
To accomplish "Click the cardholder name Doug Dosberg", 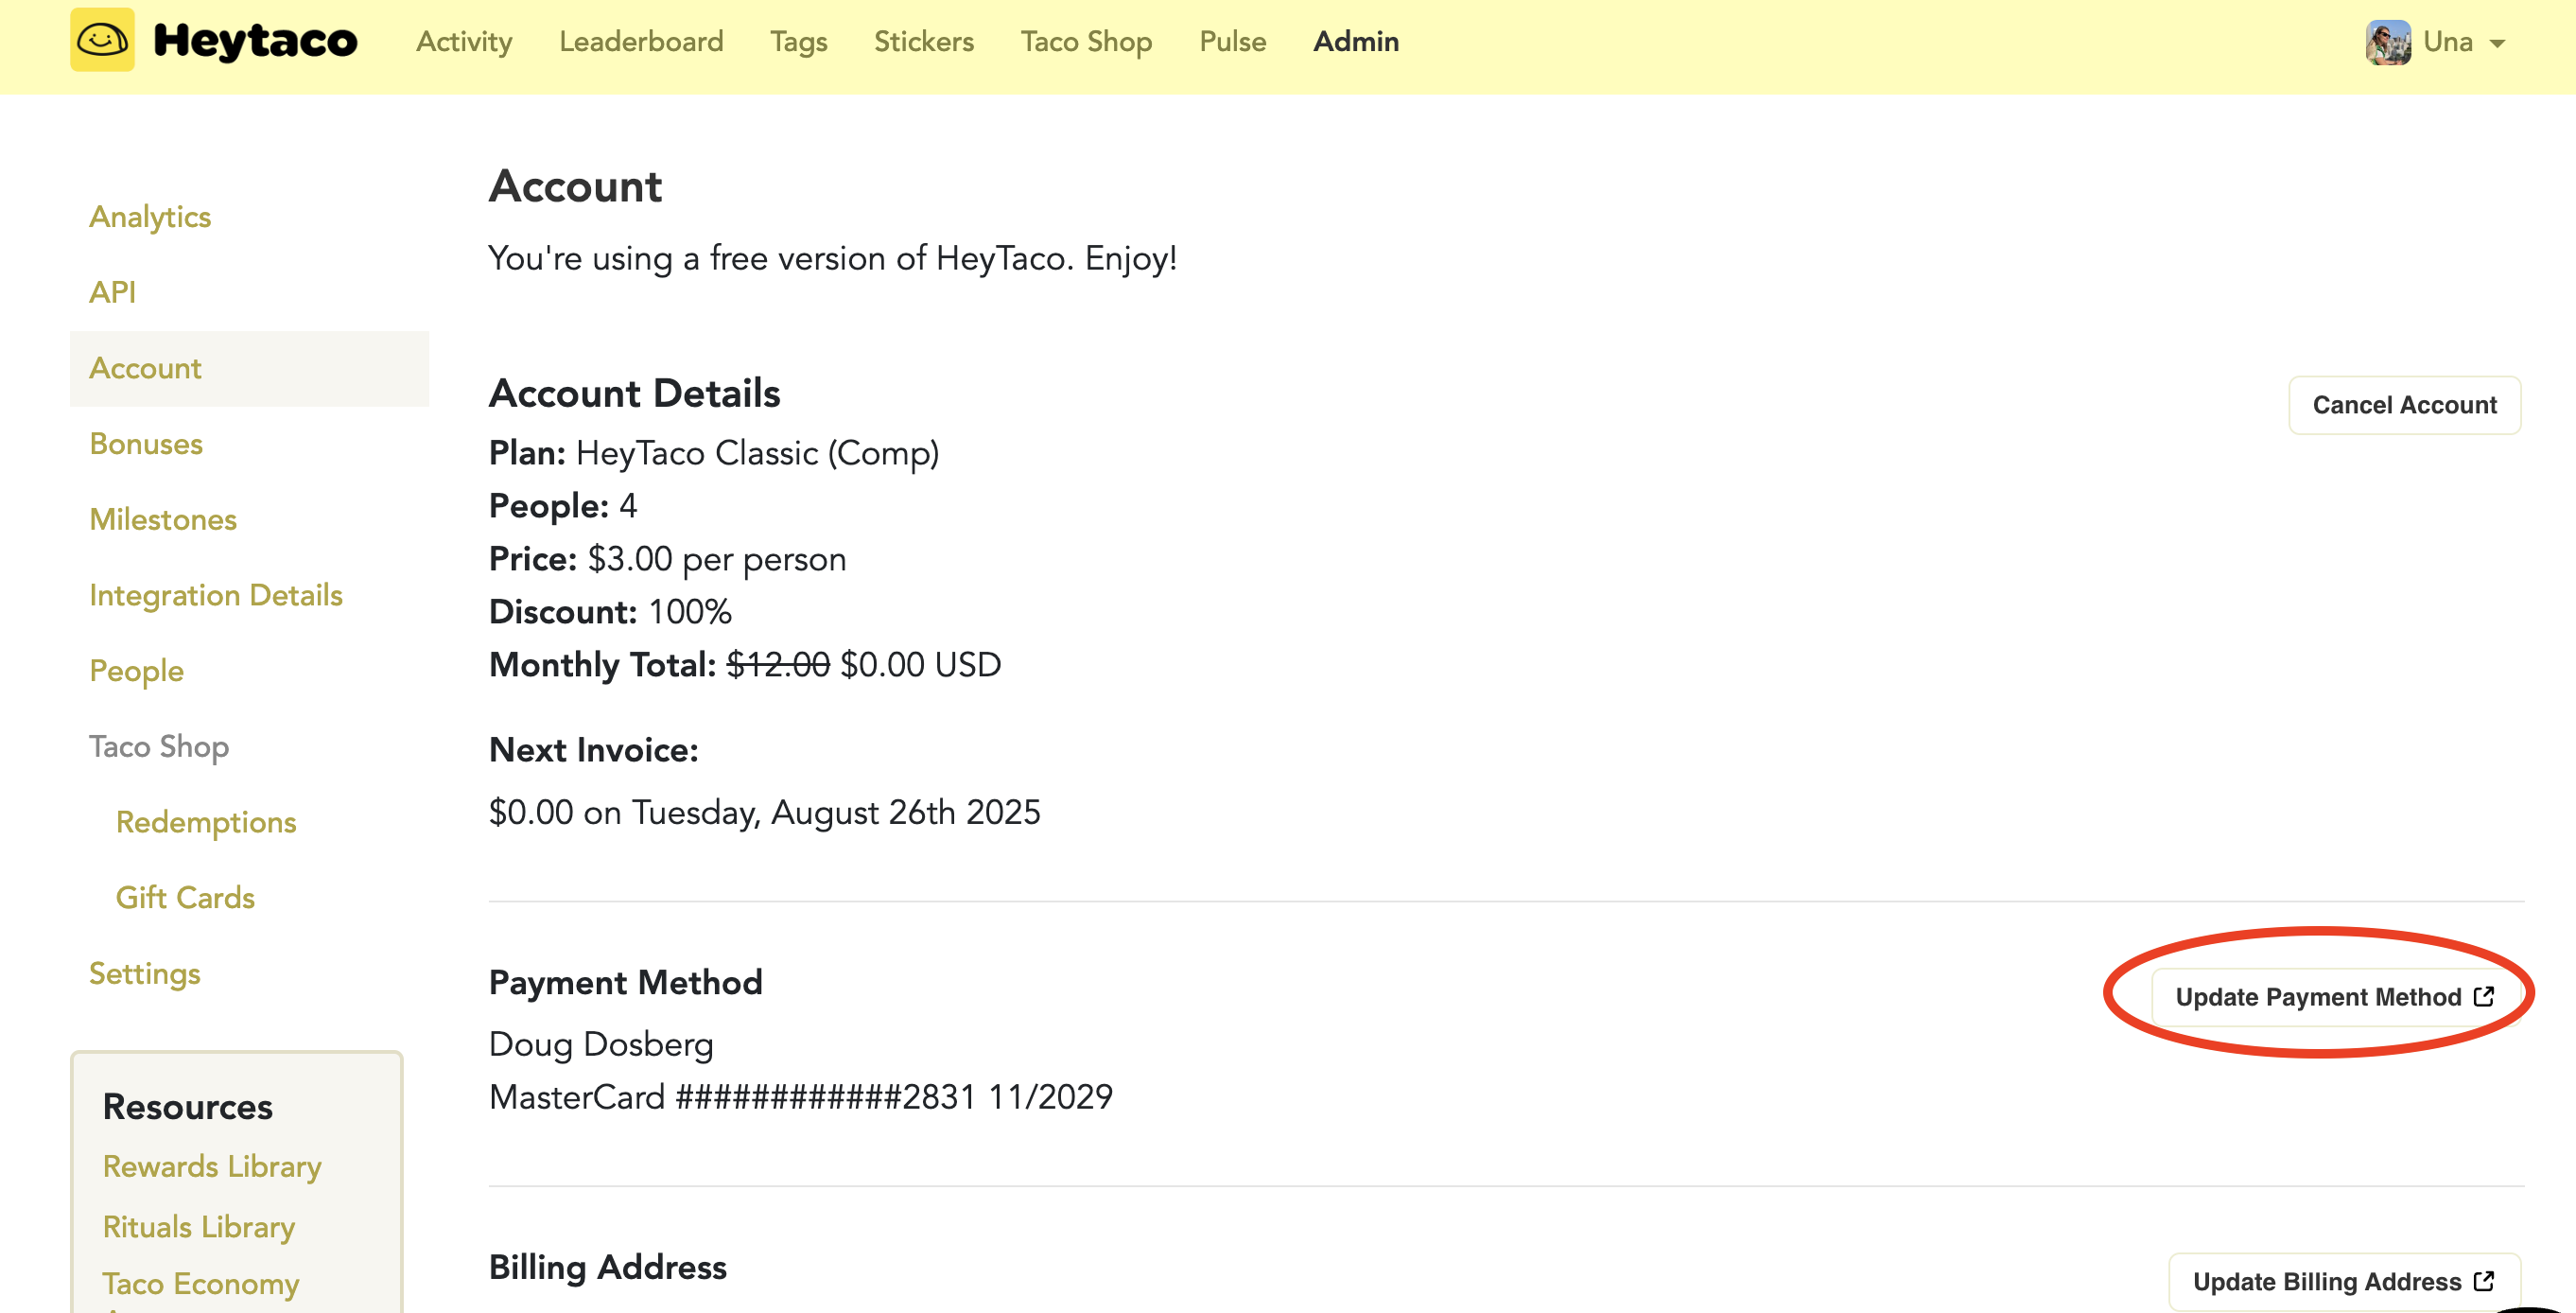I will click(601, 1044).
